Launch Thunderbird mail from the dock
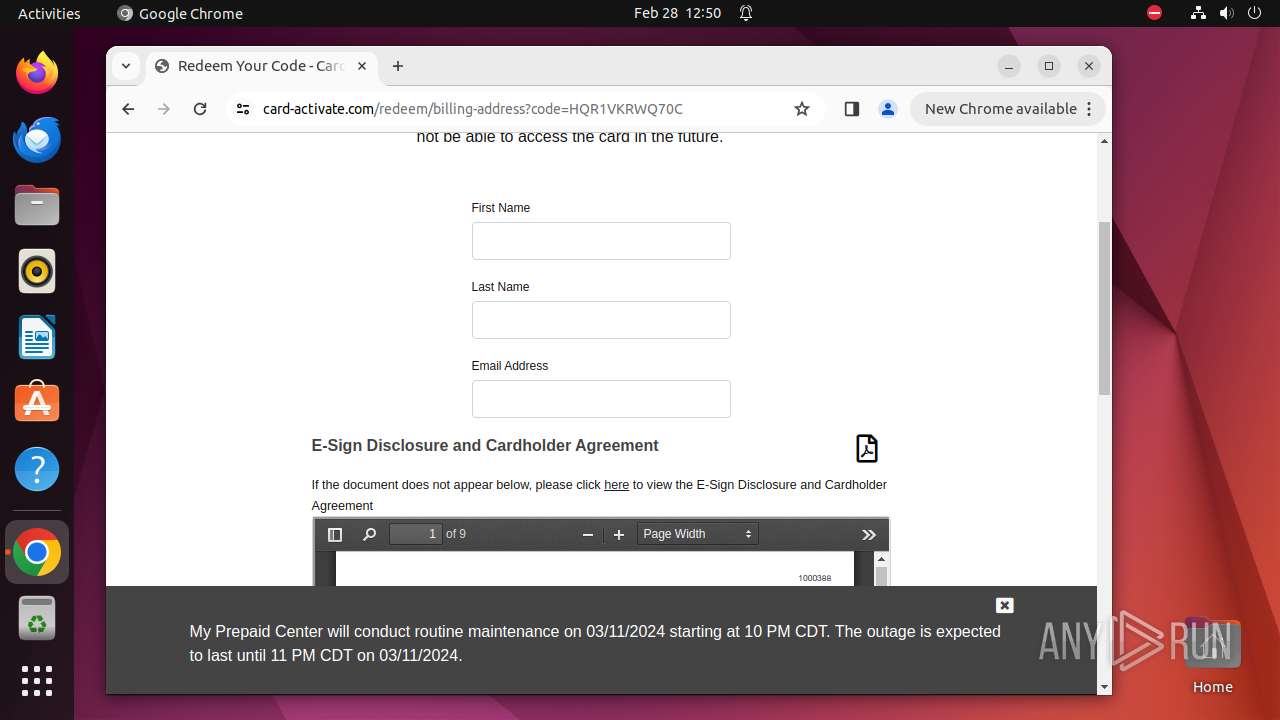 [37, 139]
